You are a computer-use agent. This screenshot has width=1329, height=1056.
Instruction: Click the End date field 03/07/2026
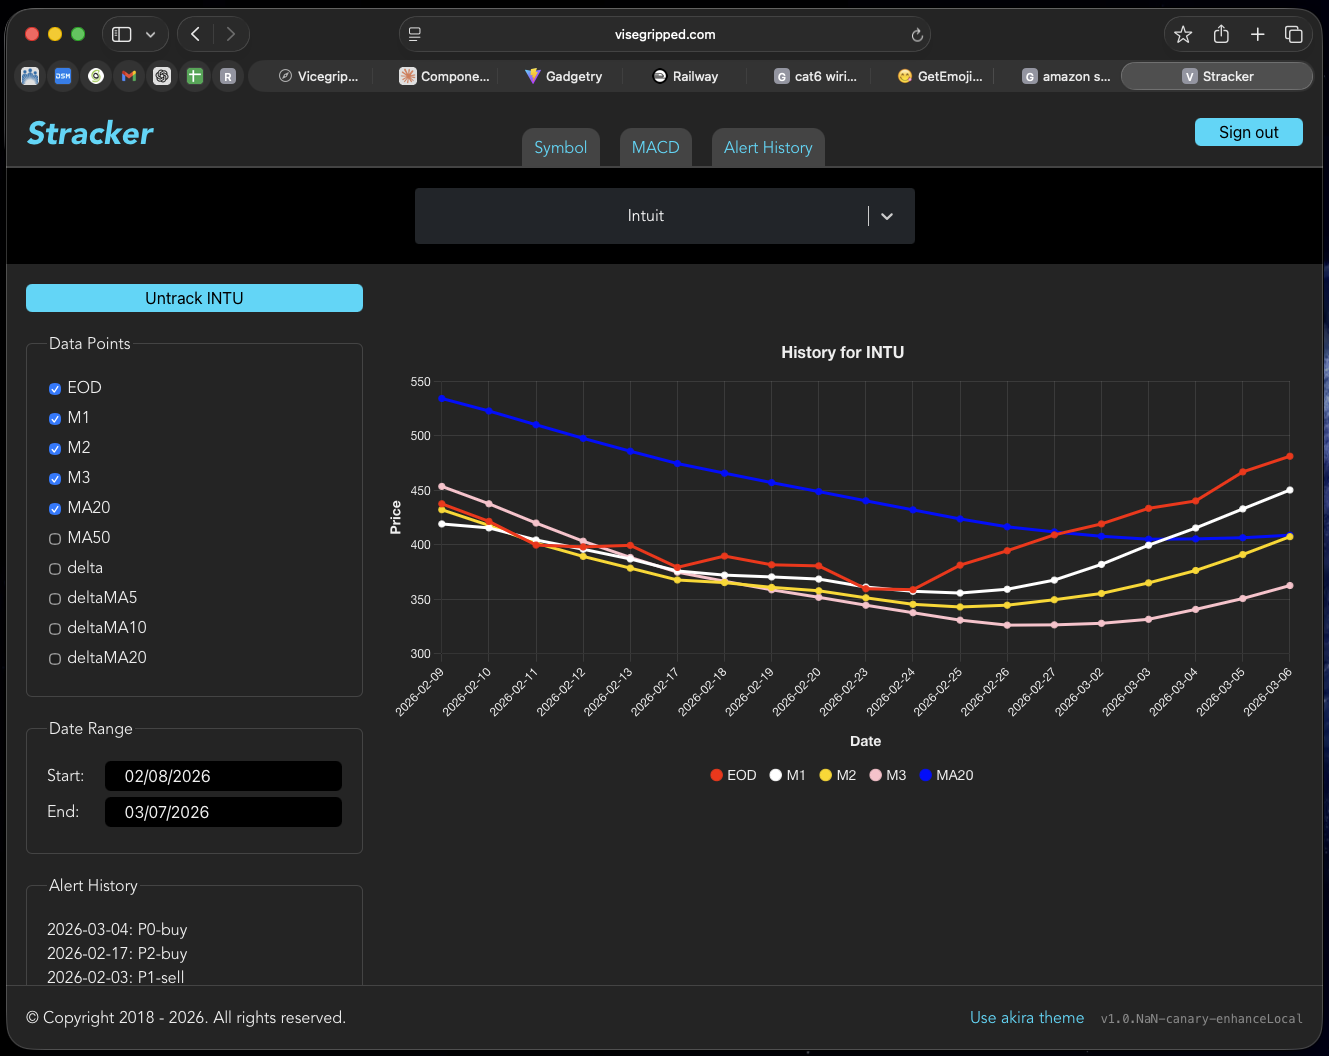click(223, 812)
